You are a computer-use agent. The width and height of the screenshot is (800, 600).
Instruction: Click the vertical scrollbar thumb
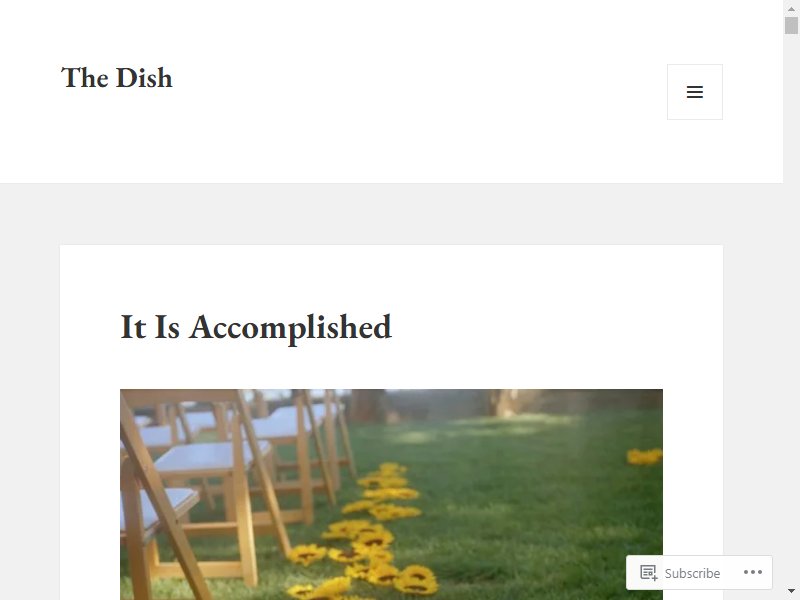coord(791,25)
